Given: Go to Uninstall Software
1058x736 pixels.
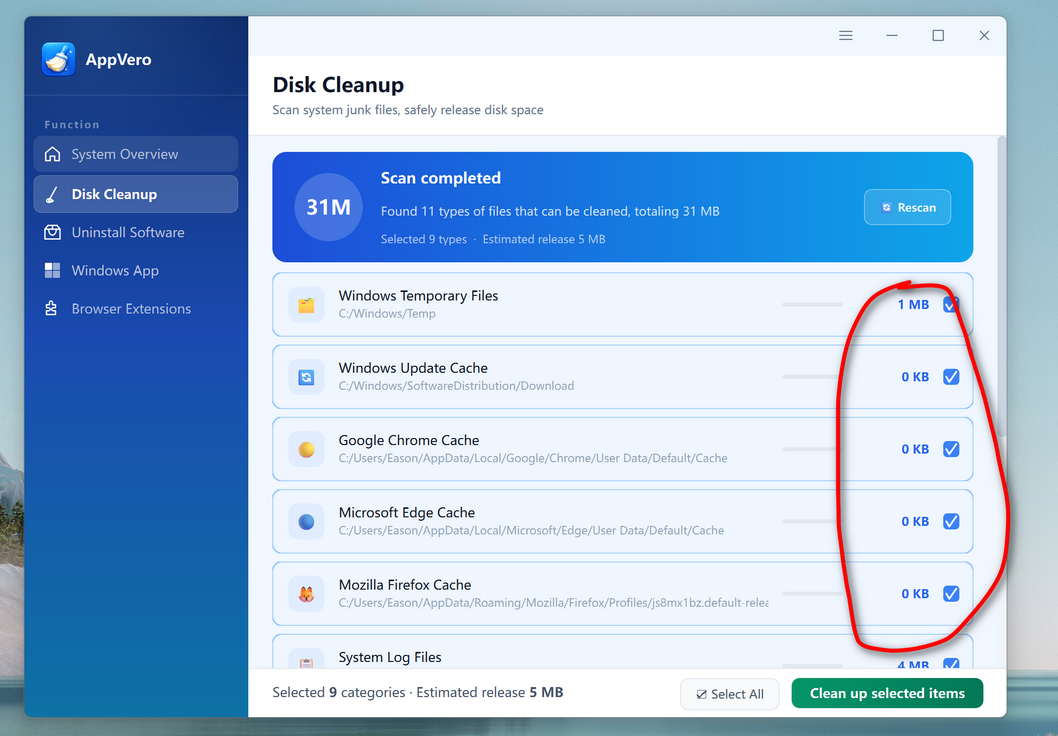Looking at the screenshot, I should (136, 232).
